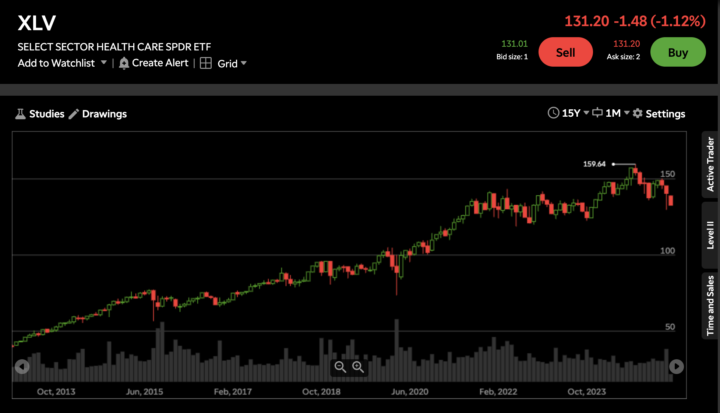Click the candle interval icon beside 1M

click(597, 113)
